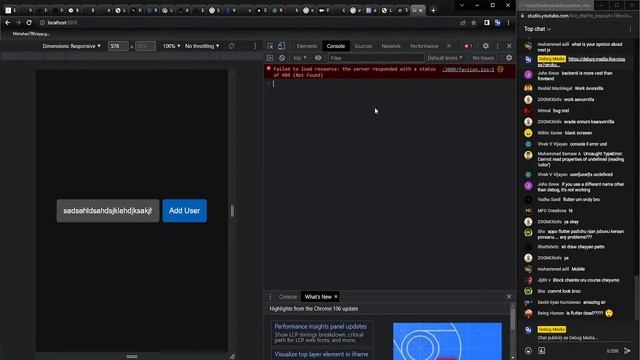Image resolution: width=640 pixels, height=360 pixels.
Task: Go back with the browser back arrow
Action: [x=7, y=22]
